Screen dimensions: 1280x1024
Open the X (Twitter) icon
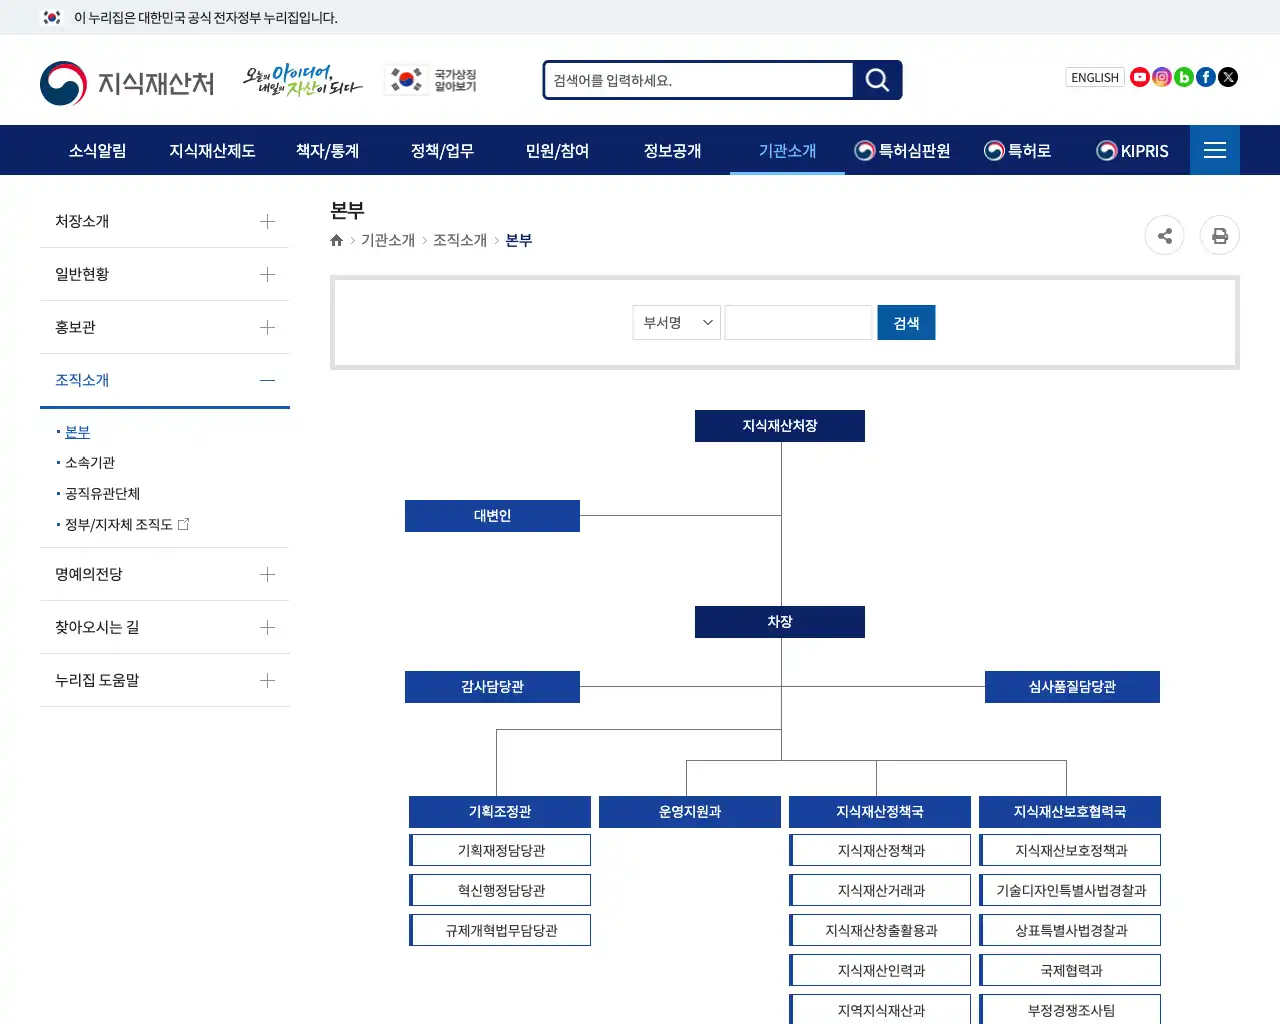tap(1227, 76)
